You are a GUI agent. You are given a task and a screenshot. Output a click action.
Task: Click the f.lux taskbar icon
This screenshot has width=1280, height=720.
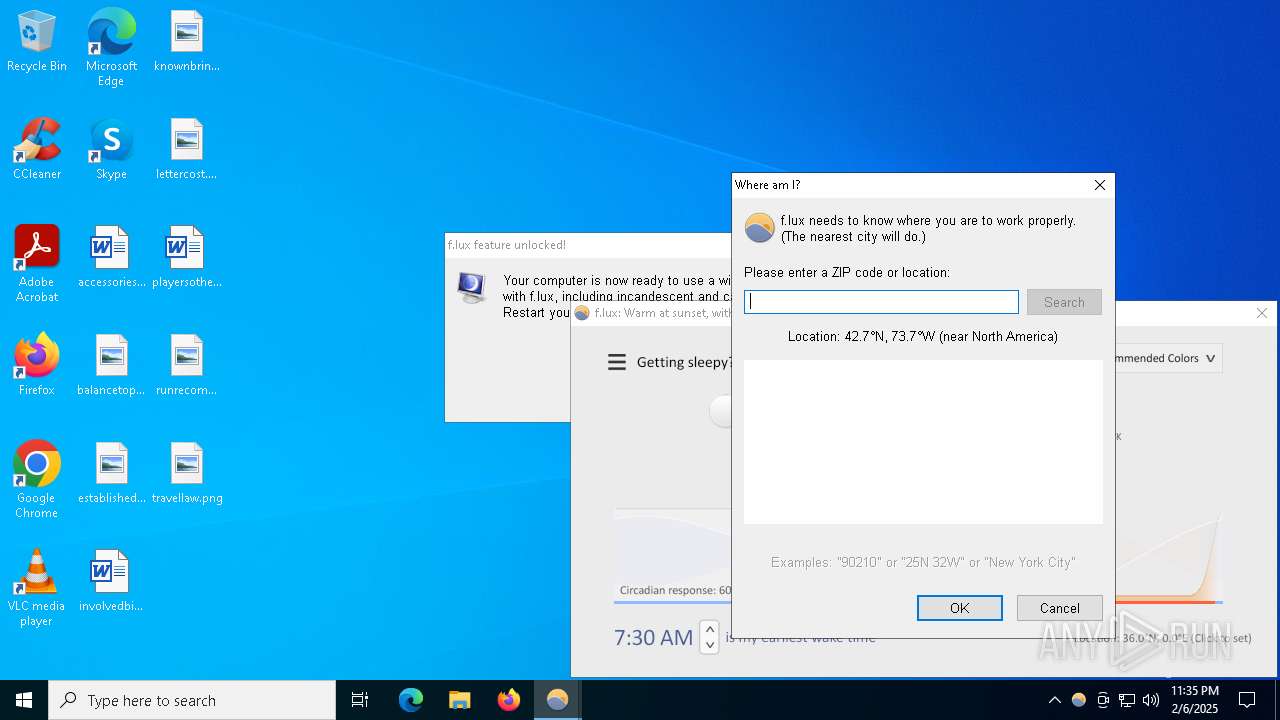coord(557,700)
